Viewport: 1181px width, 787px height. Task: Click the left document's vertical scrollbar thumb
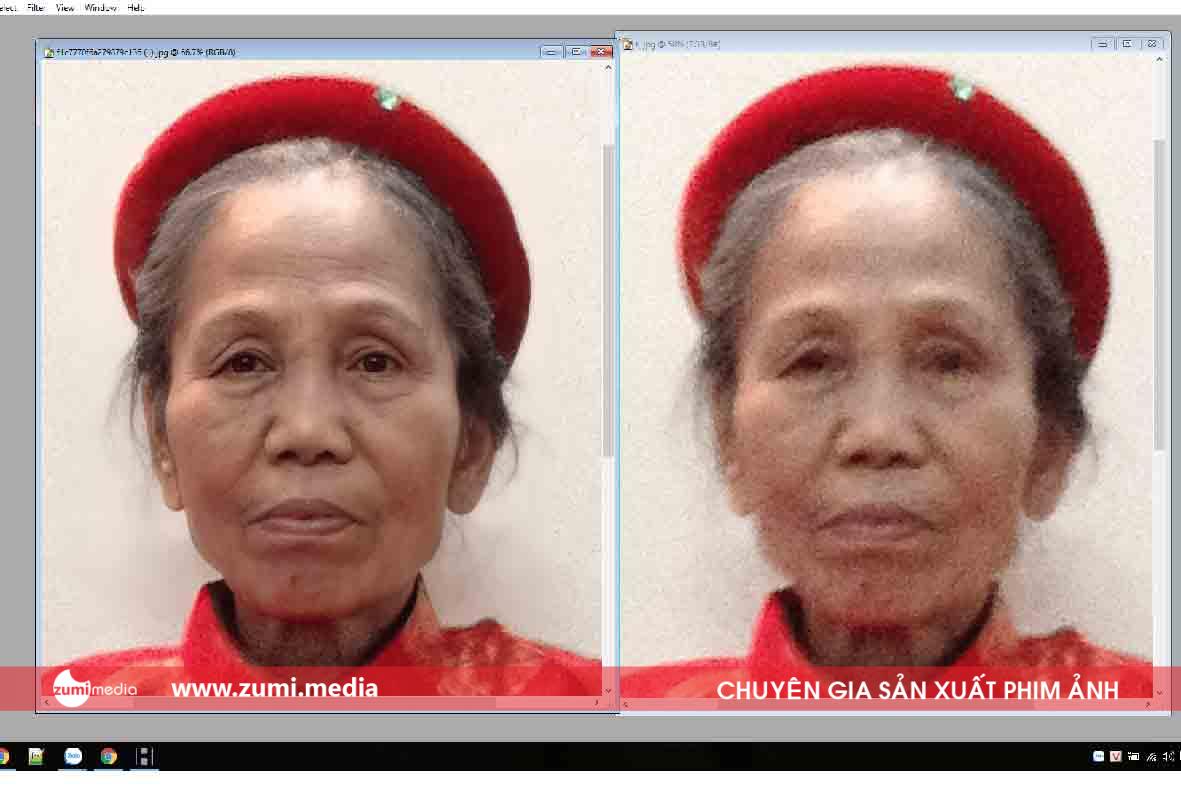(608, 300)
